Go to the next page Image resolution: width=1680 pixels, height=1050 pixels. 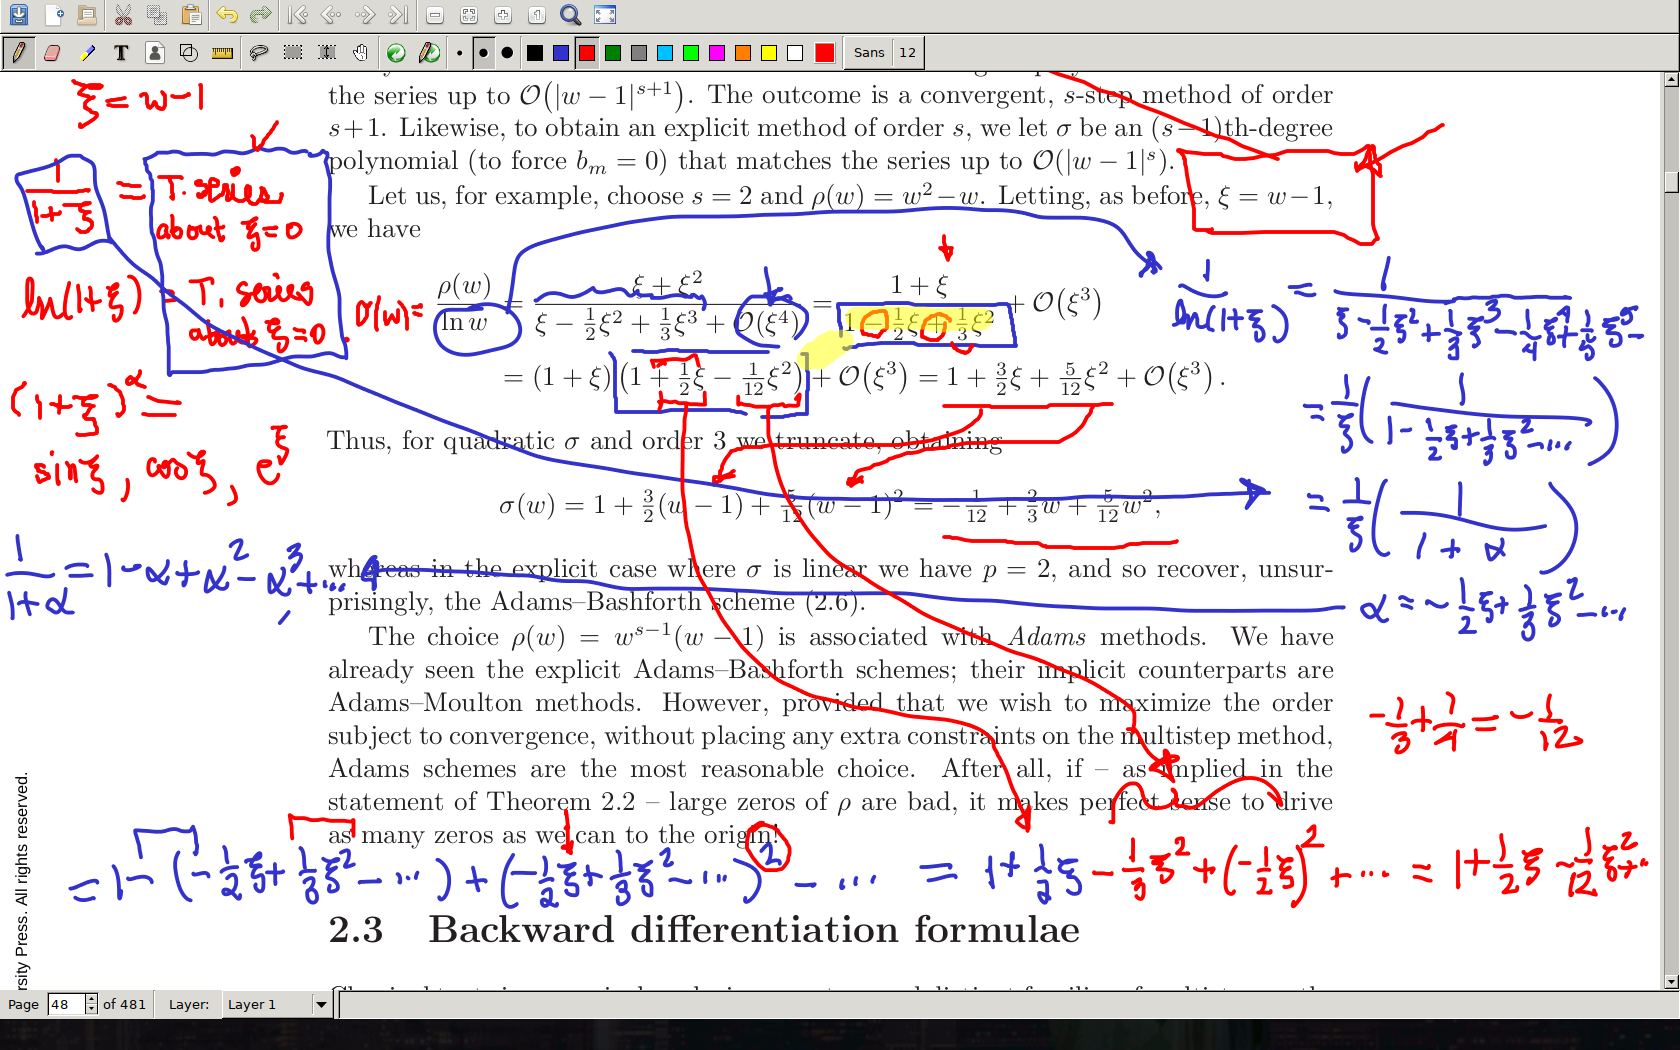[365, 15]
